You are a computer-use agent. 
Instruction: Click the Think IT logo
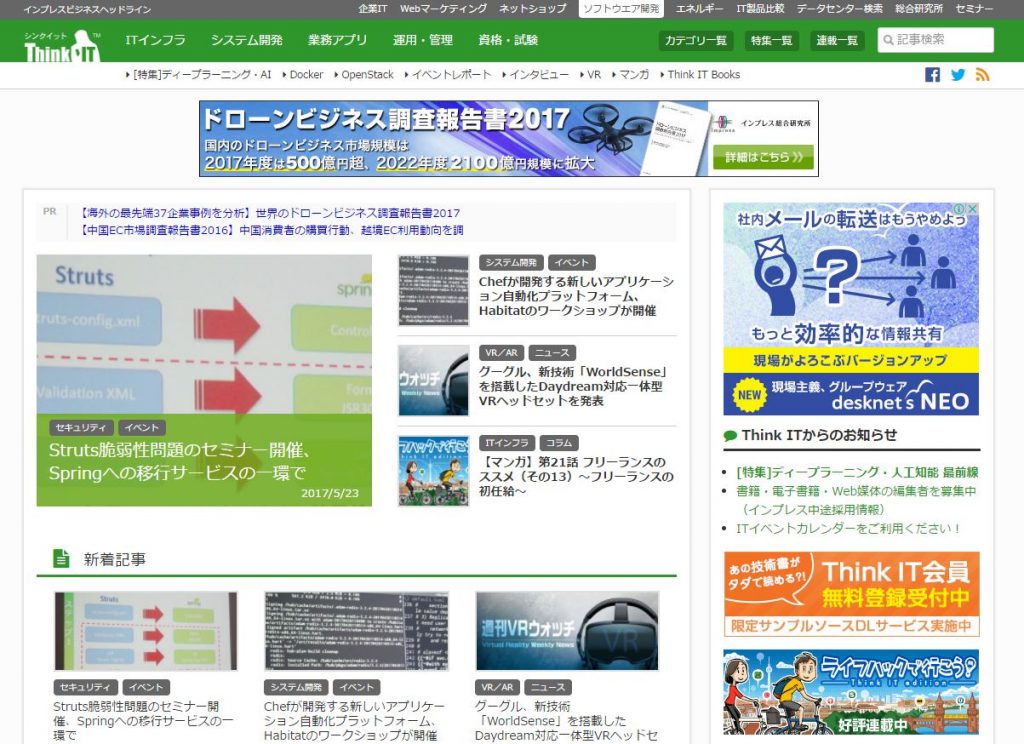click(62, 46)
